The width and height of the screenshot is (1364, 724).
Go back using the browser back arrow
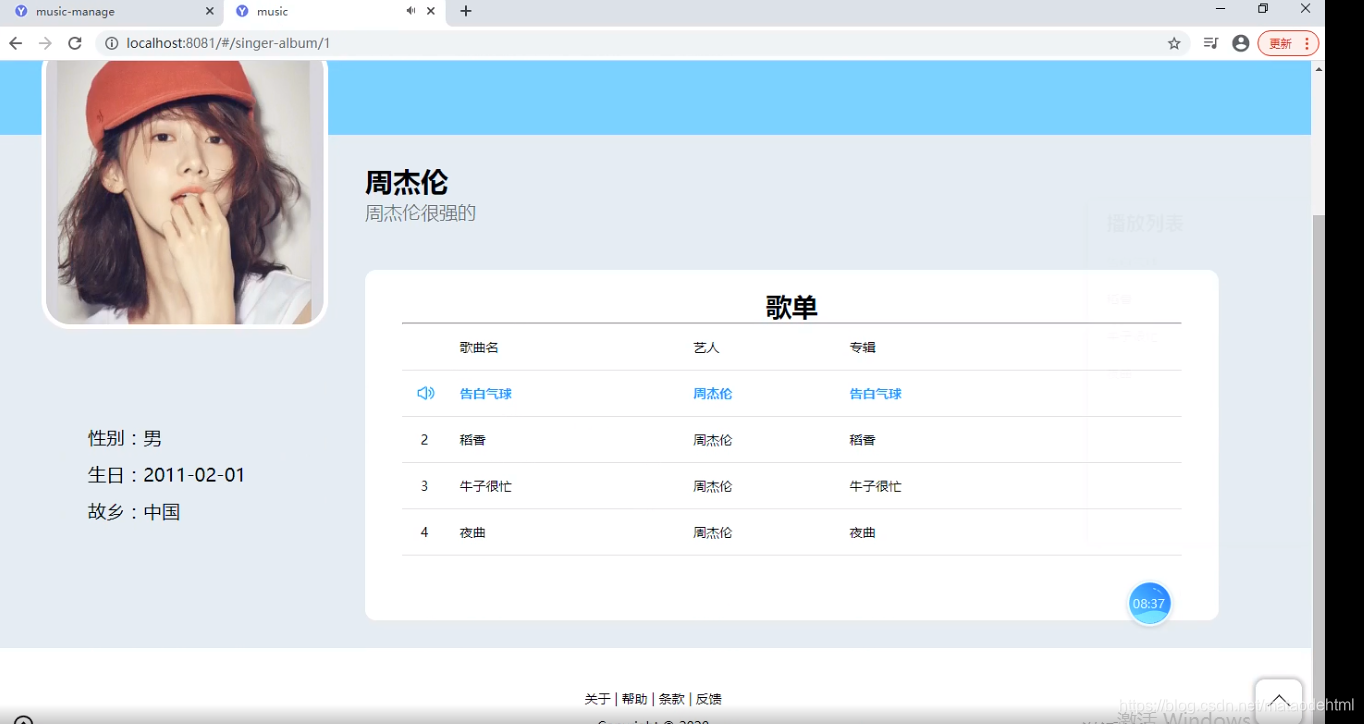[16, 43]
